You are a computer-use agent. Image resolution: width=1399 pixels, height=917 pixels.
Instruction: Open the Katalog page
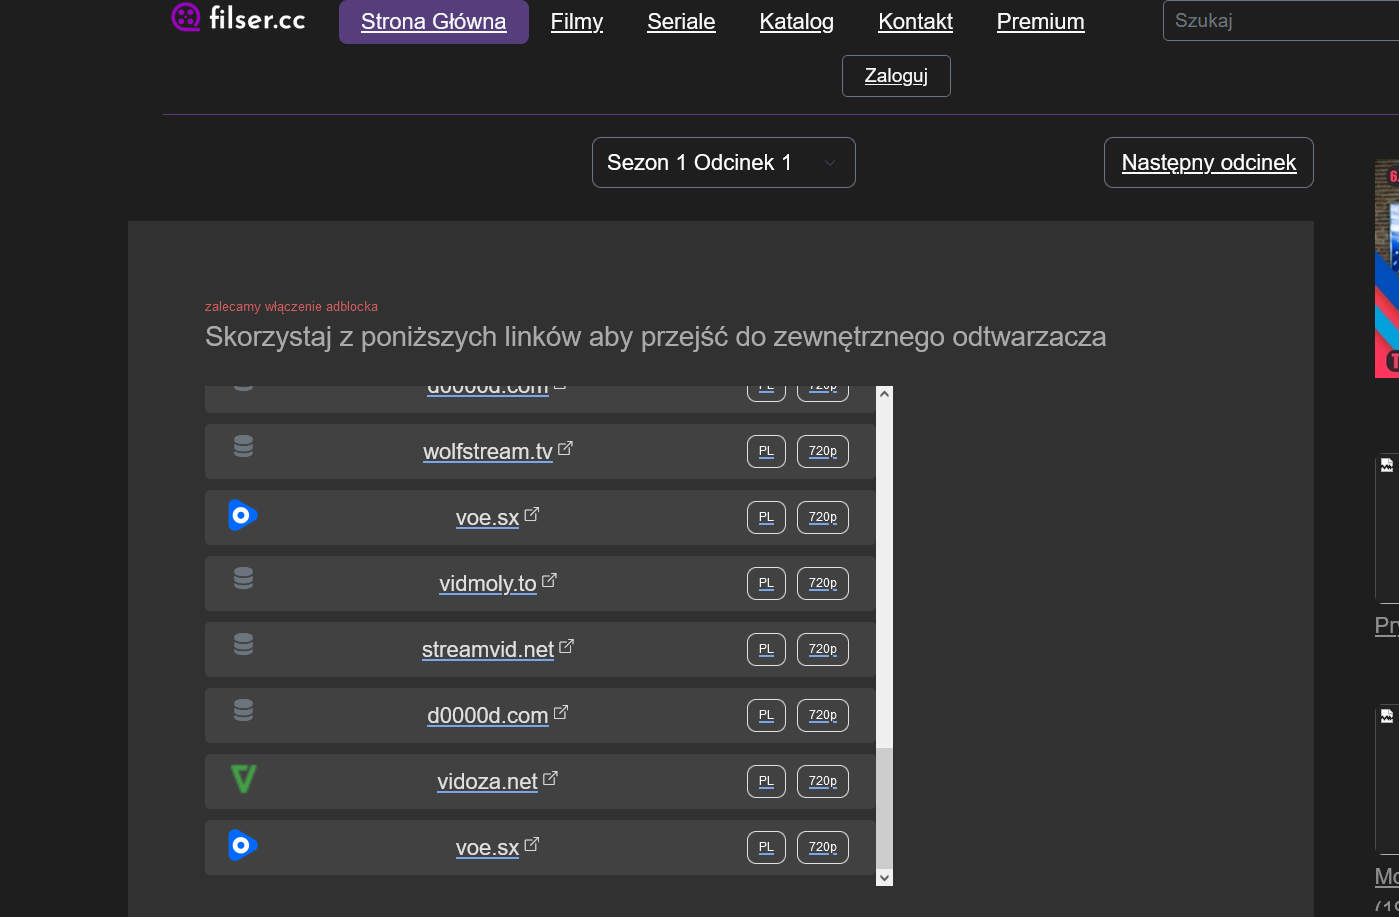tap(796, 22)
